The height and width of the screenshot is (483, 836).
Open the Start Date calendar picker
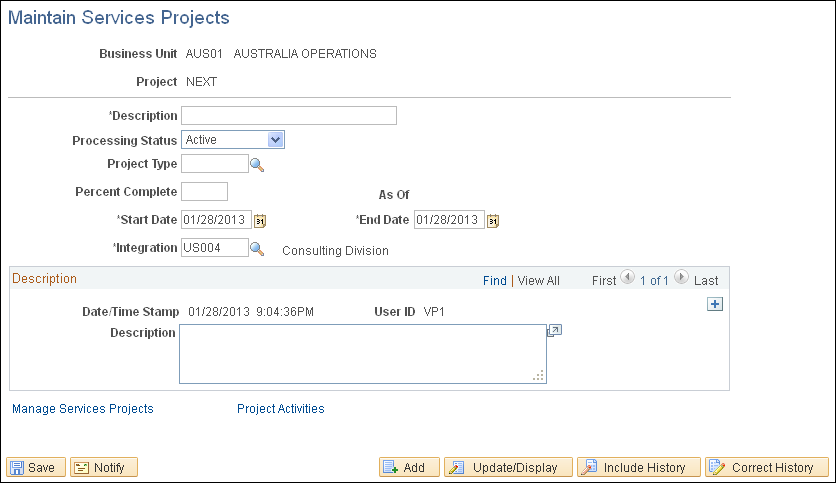point(261,221)
